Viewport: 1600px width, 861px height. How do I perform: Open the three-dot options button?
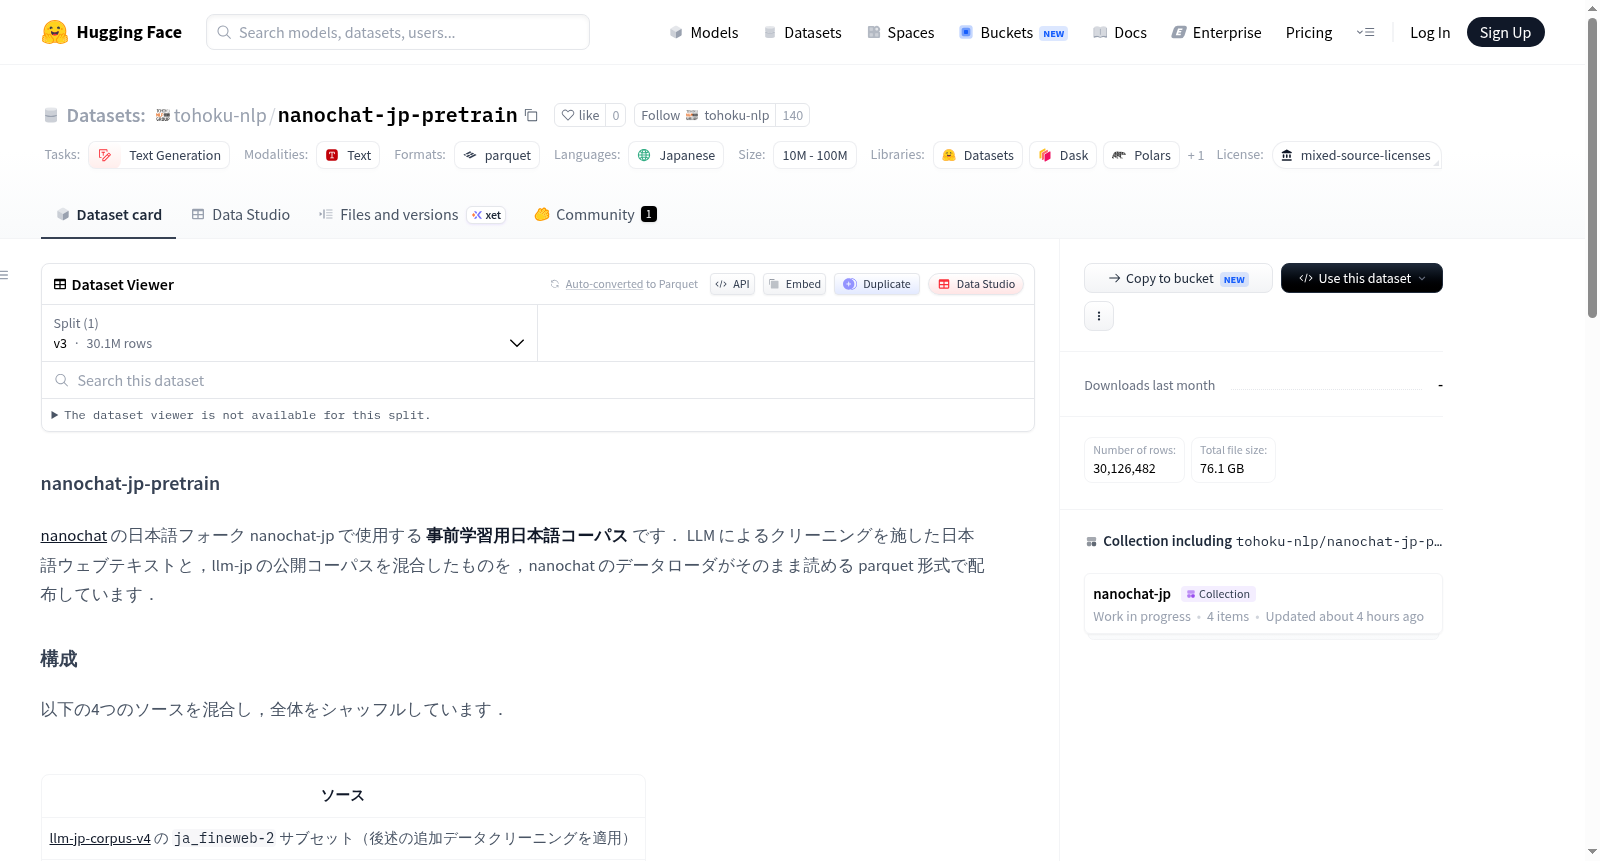1099,316
